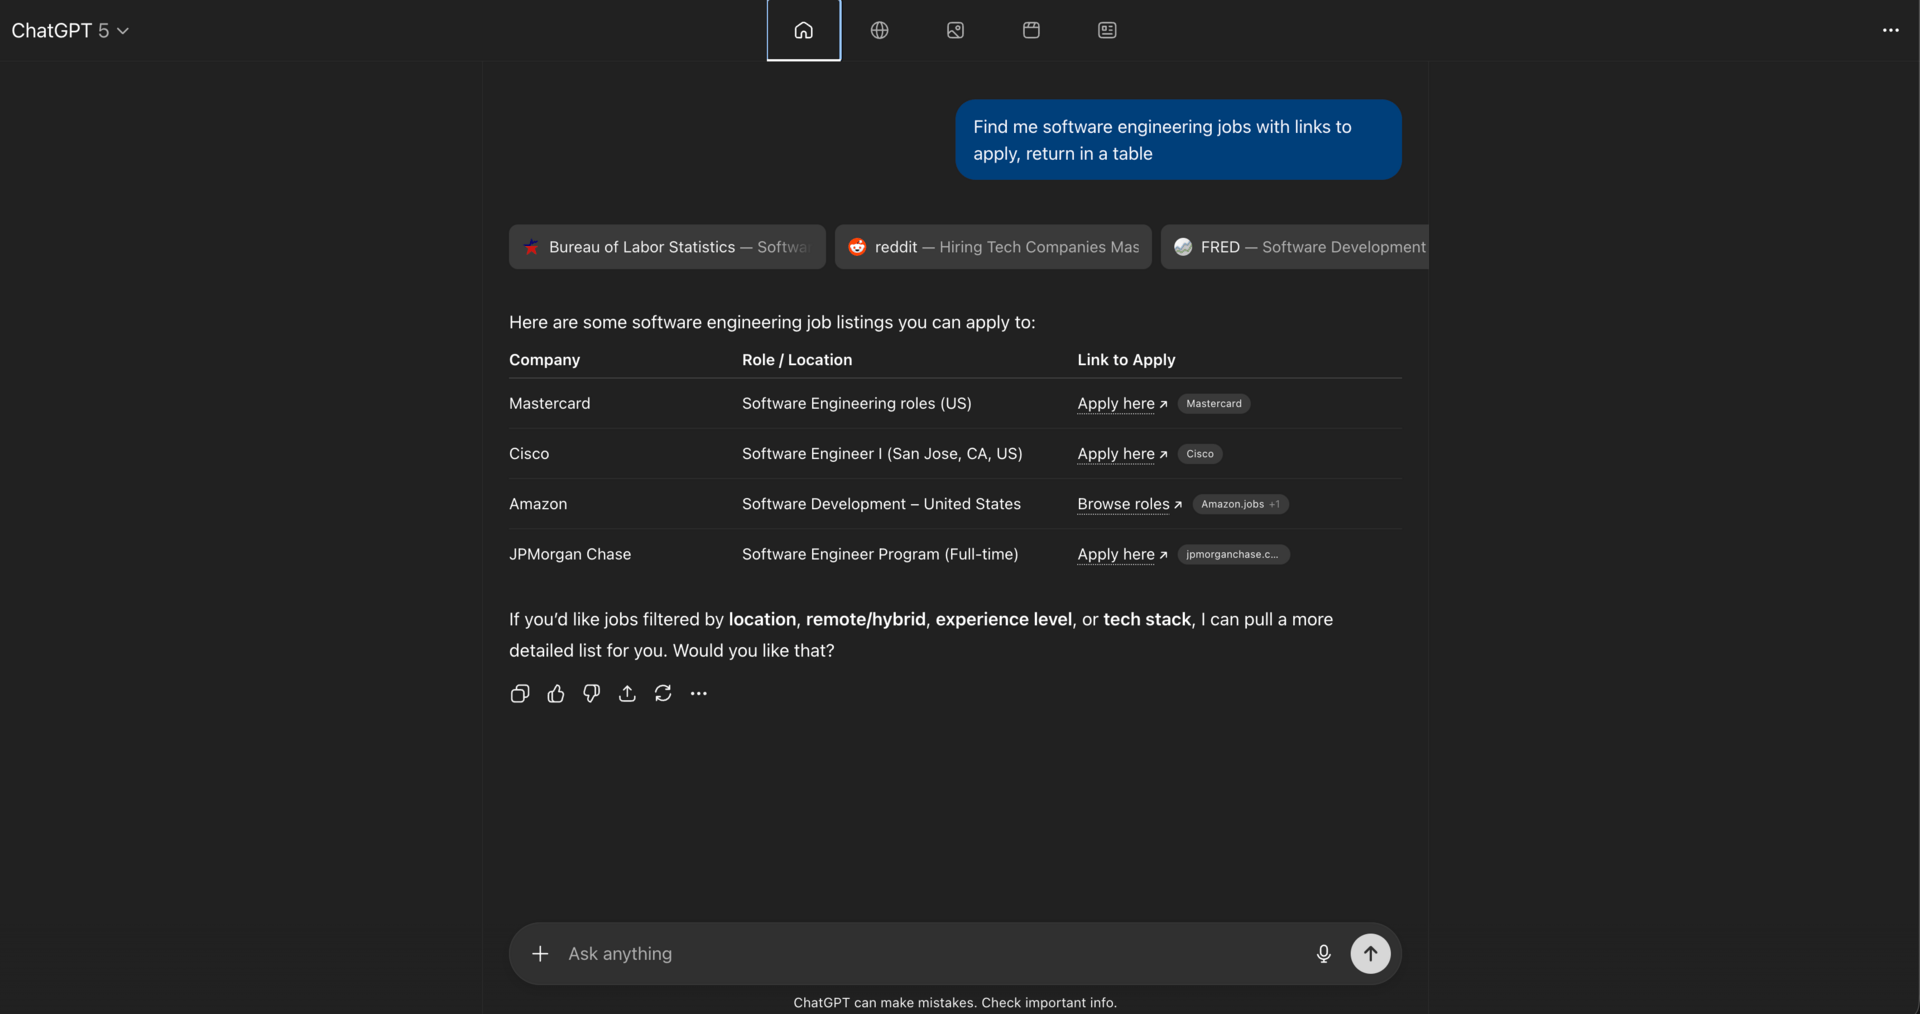Screen dimensions: 1920x1014
Task: Open the FRED Software Development source card
Action: [1295, 247]
